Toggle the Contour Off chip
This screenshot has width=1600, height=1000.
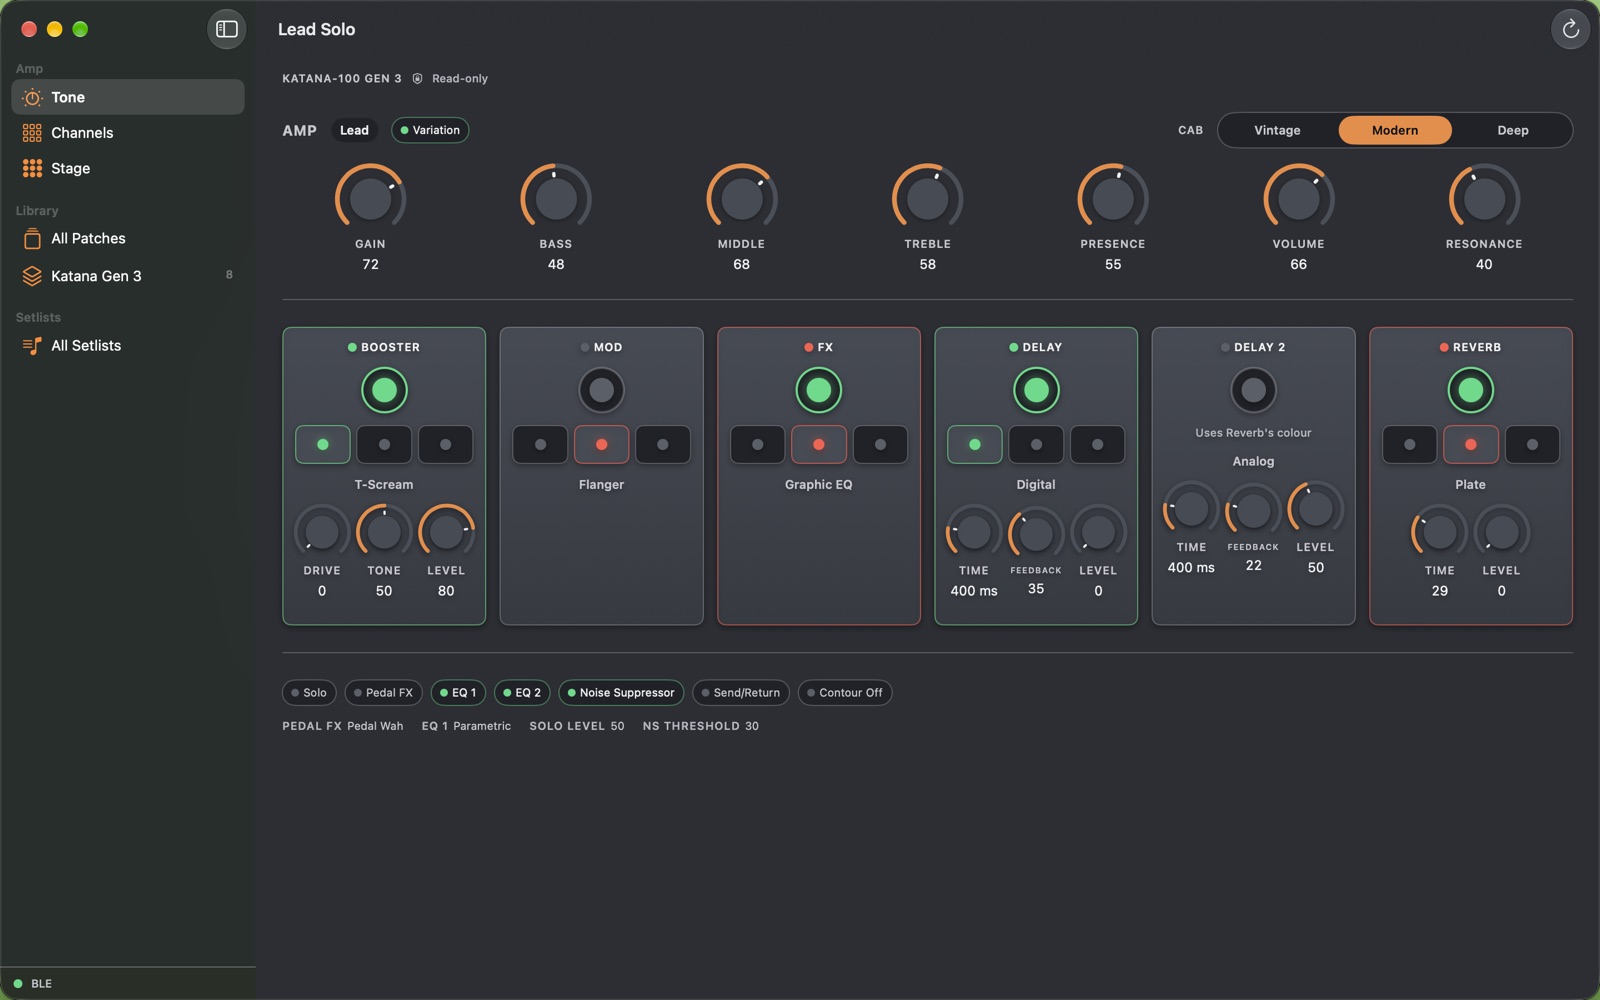(845, 693)
